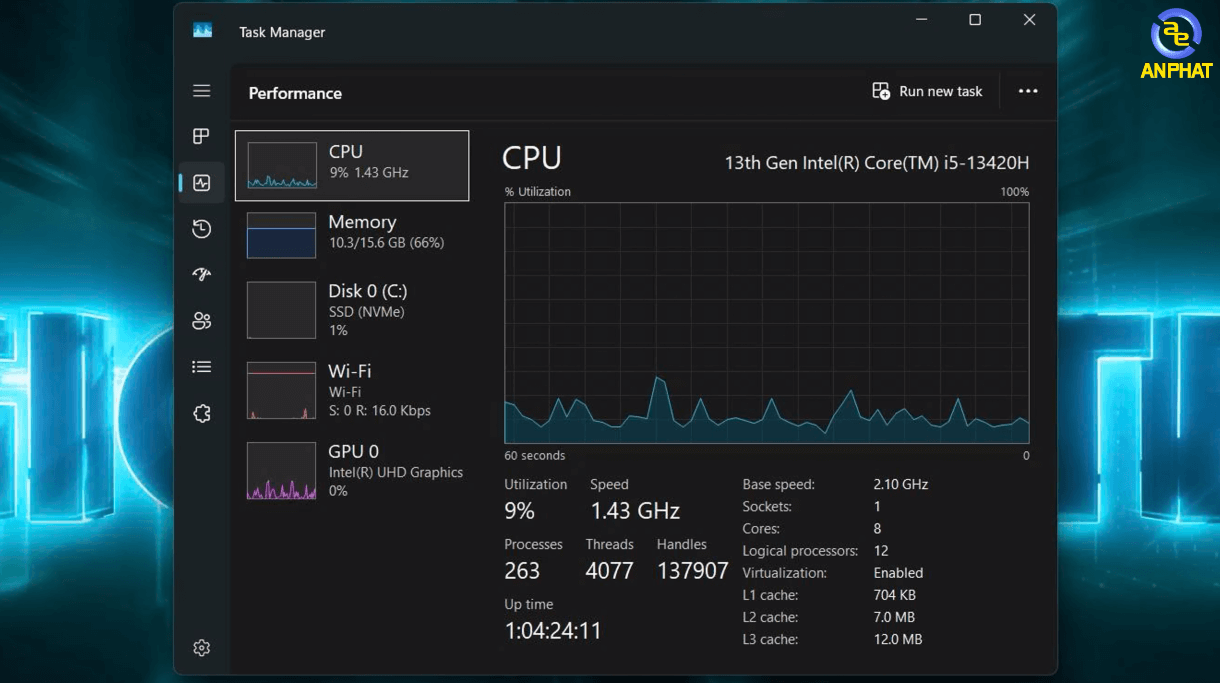Open the App history page
The width and height of the screenshot is (1220, 683).
(202, 229)
